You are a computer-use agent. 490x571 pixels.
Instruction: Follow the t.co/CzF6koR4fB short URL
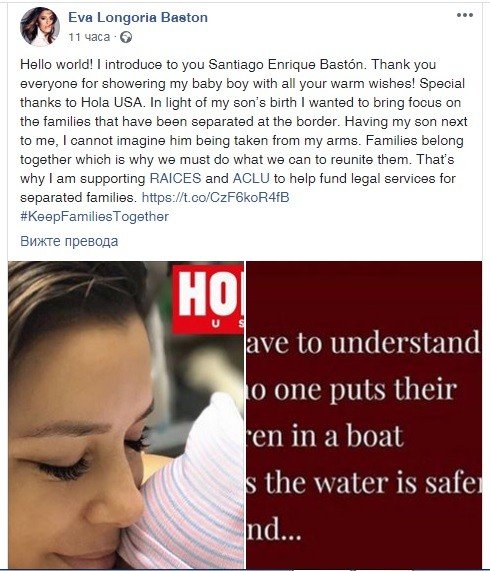tap(216, 197)
